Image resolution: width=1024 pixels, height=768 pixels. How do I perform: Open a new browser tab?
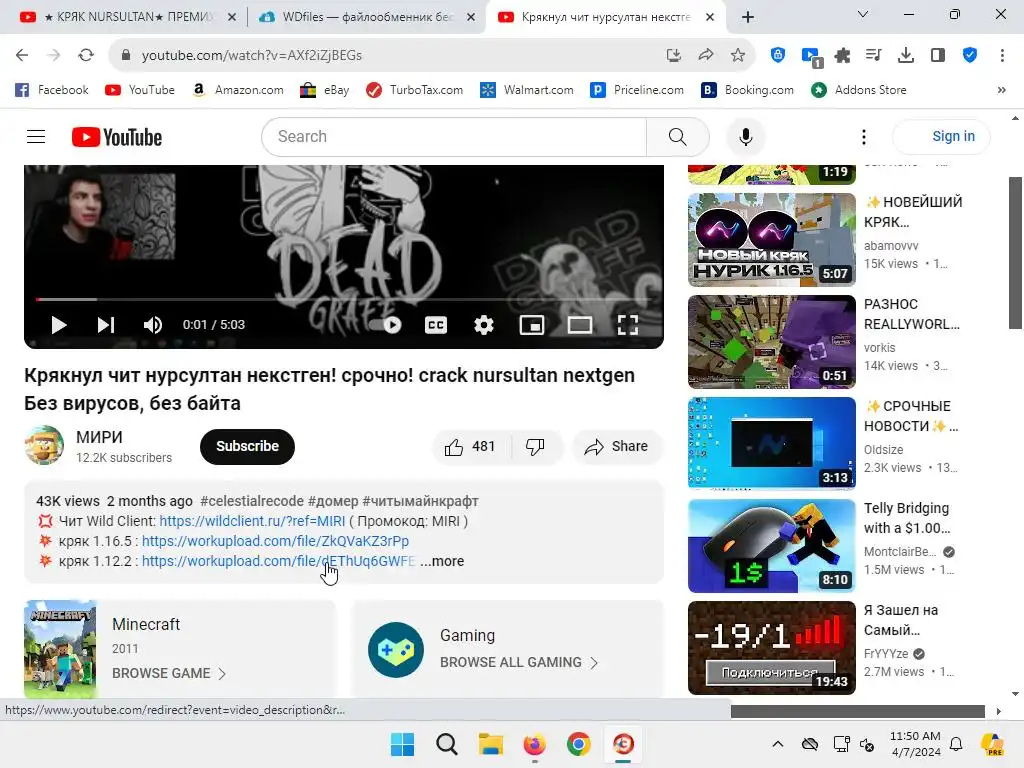pyautogui.click(x=748, y=17)
